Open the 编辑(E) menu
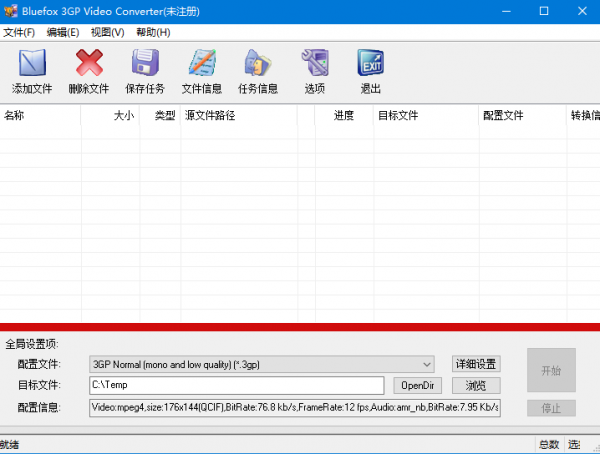This screenshot has width=600, height=454. pyautogui.click(x=63, y=33)
